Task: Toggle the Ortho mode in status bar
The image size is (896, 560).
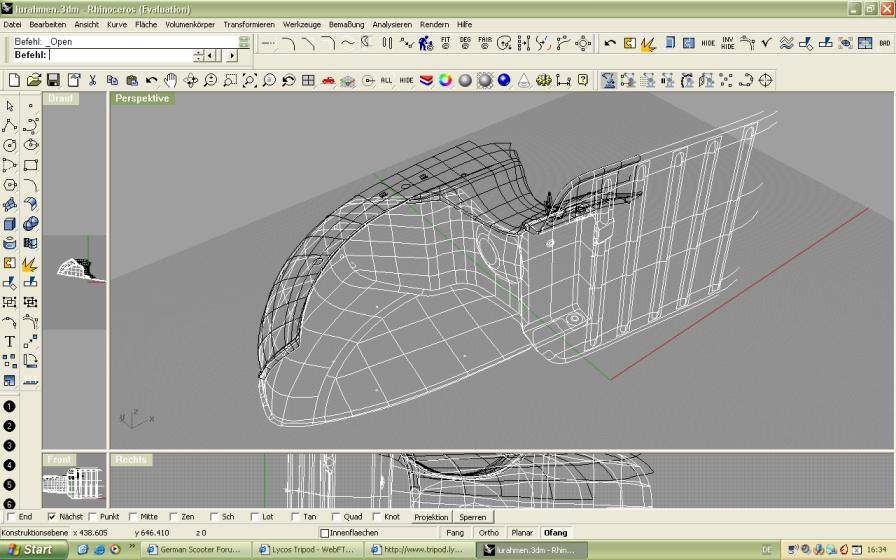Action: click(488, 533)
